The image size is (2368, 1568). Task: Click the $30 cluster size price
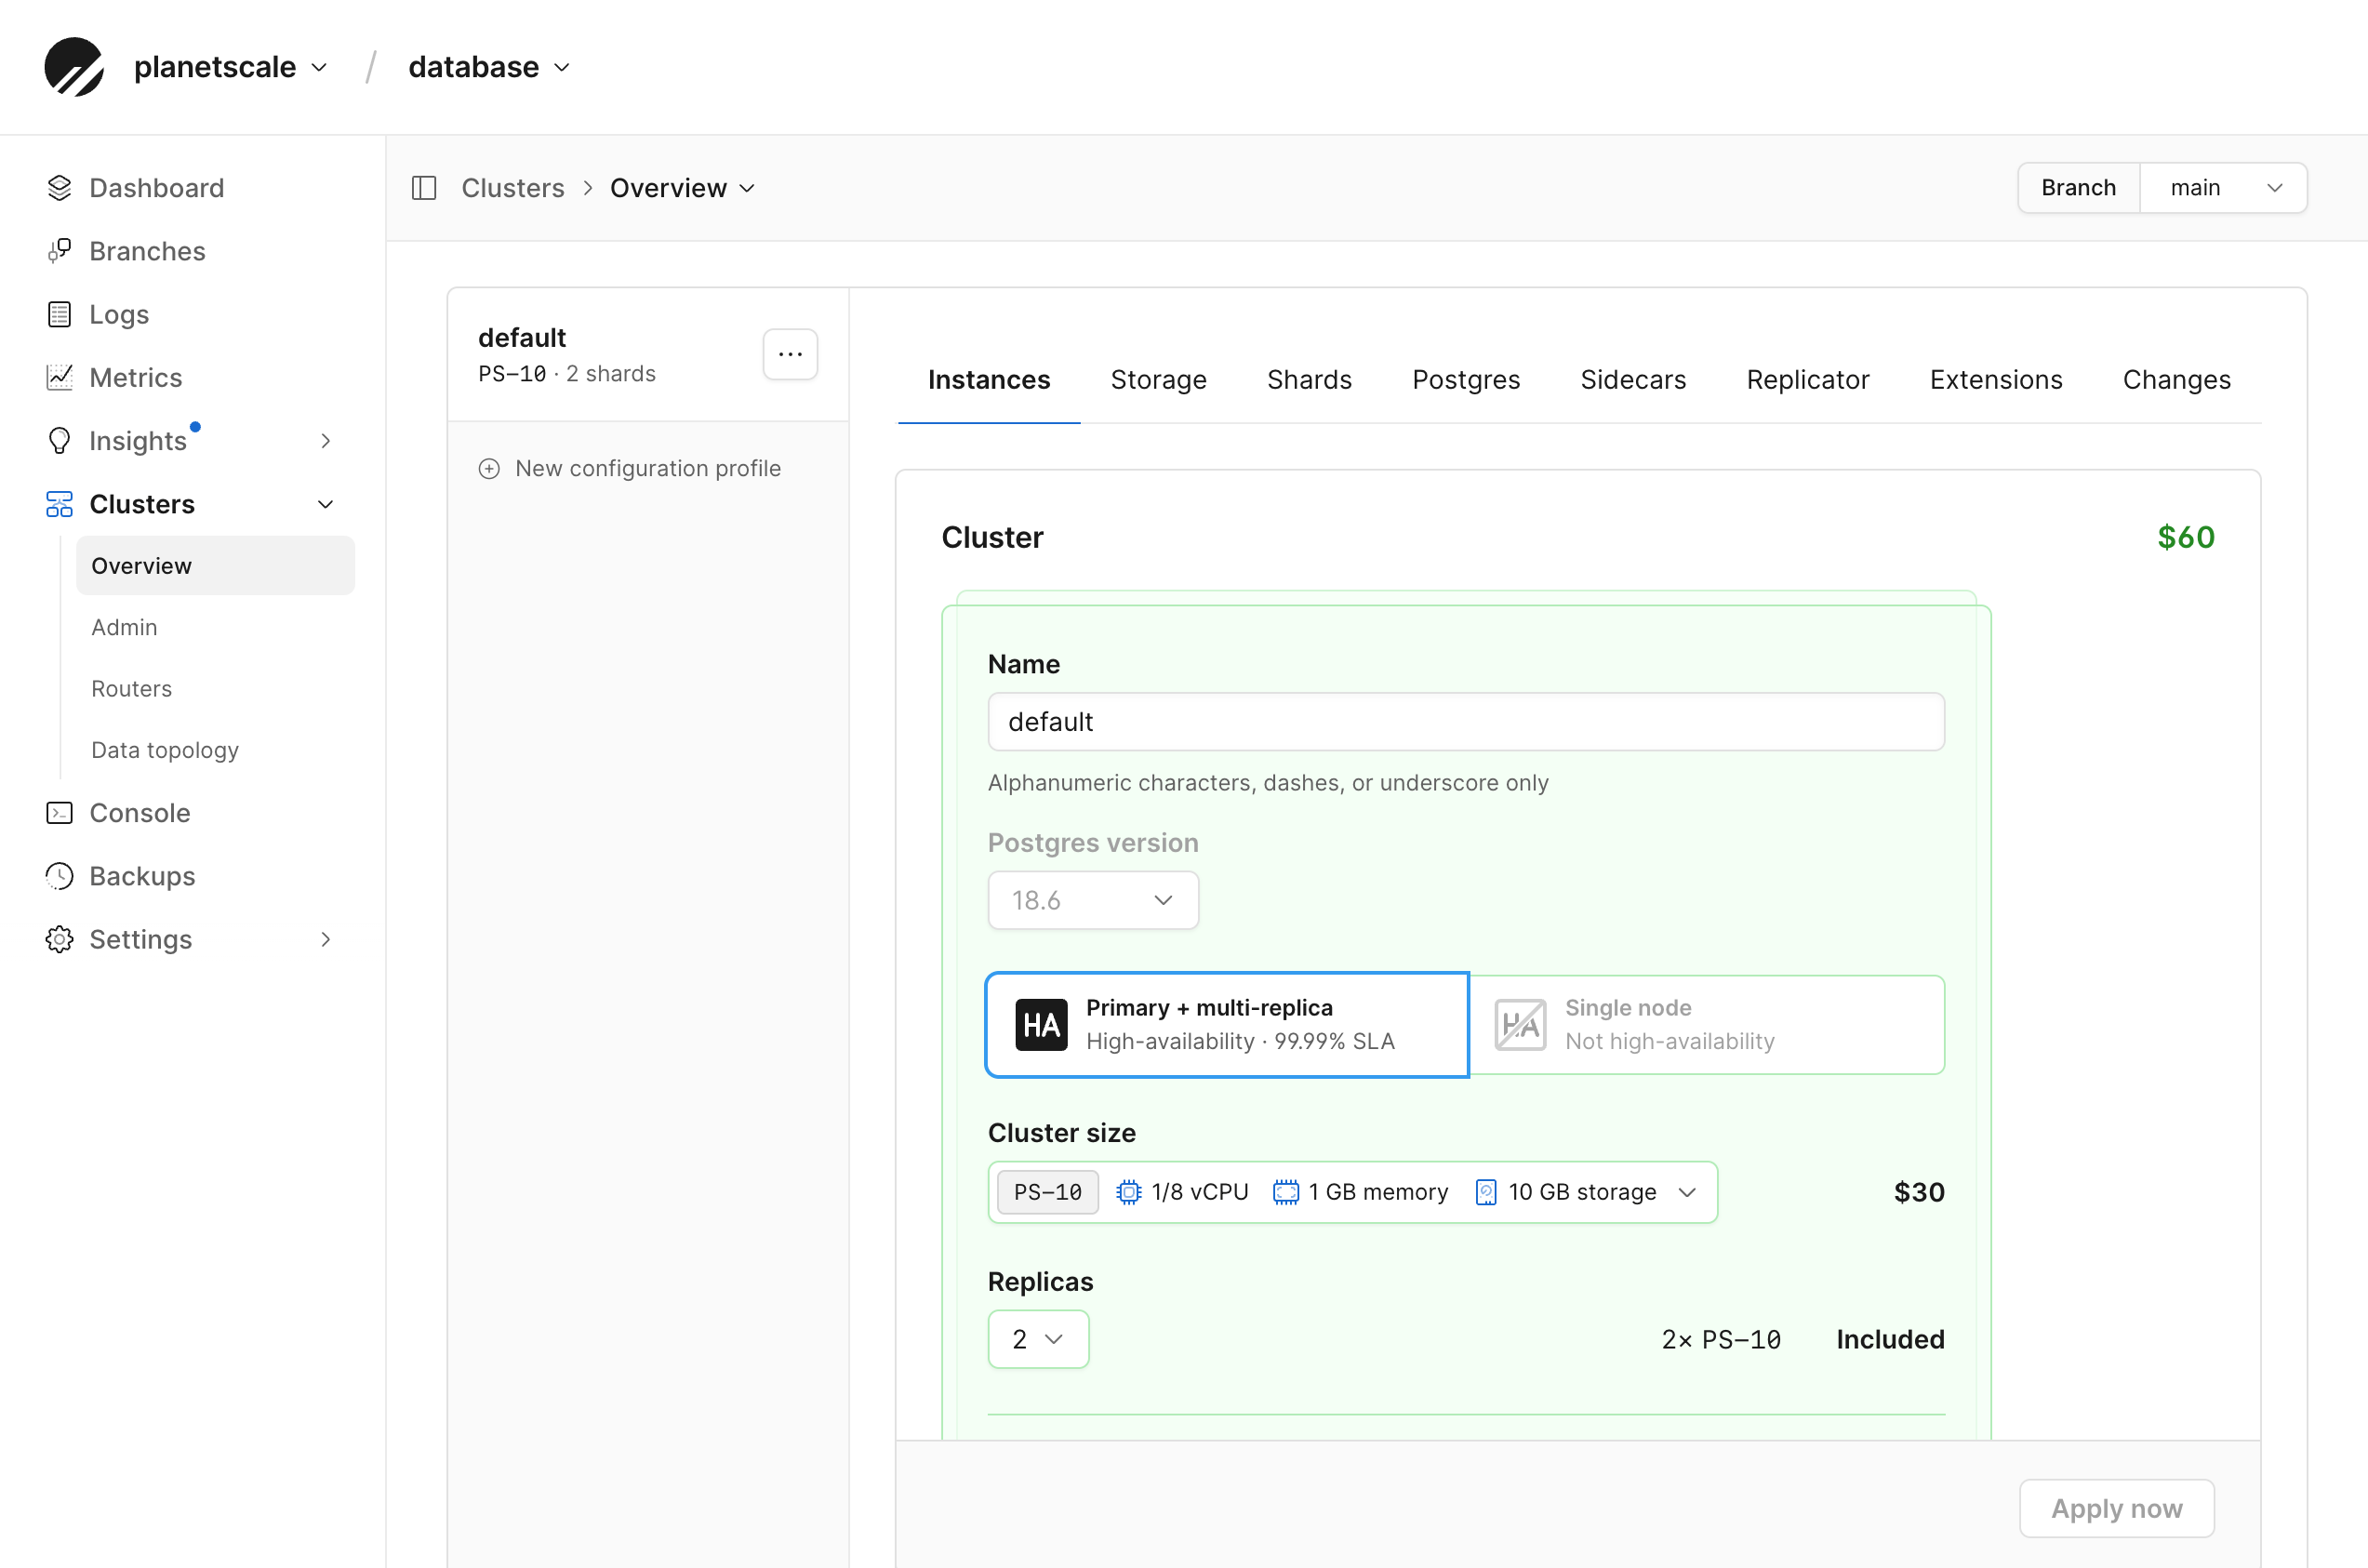pyautogui.click(x=1919, y=1192)
